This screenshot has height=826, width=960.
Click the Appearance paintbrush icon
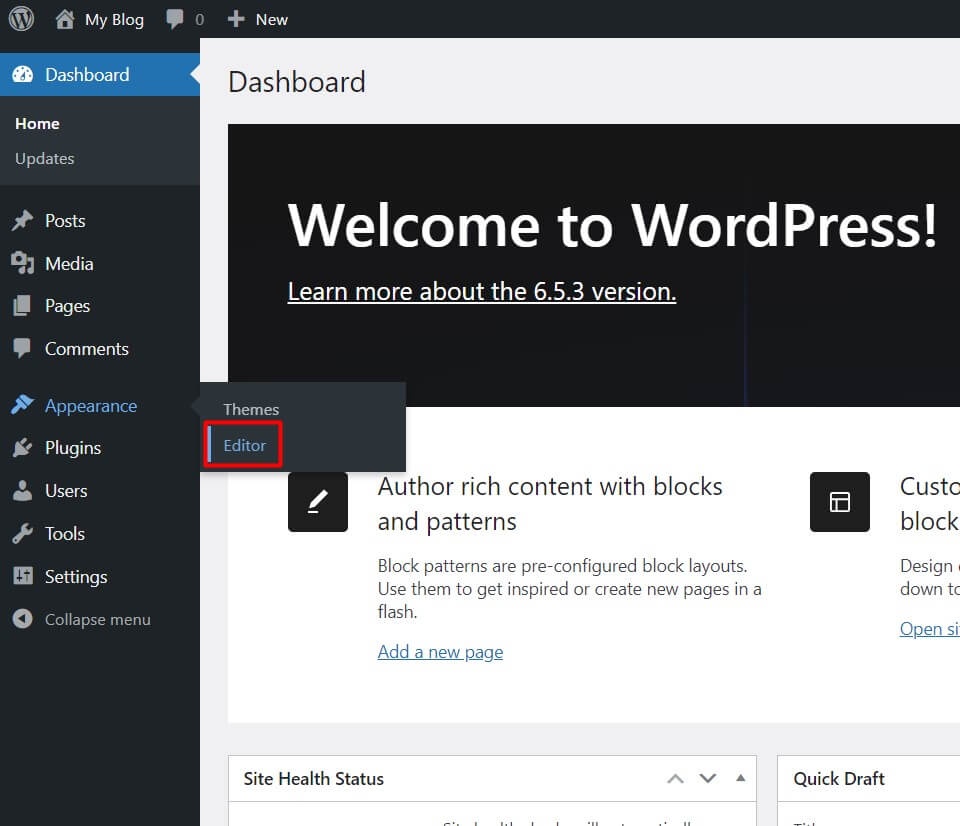[x=23, y=405]
